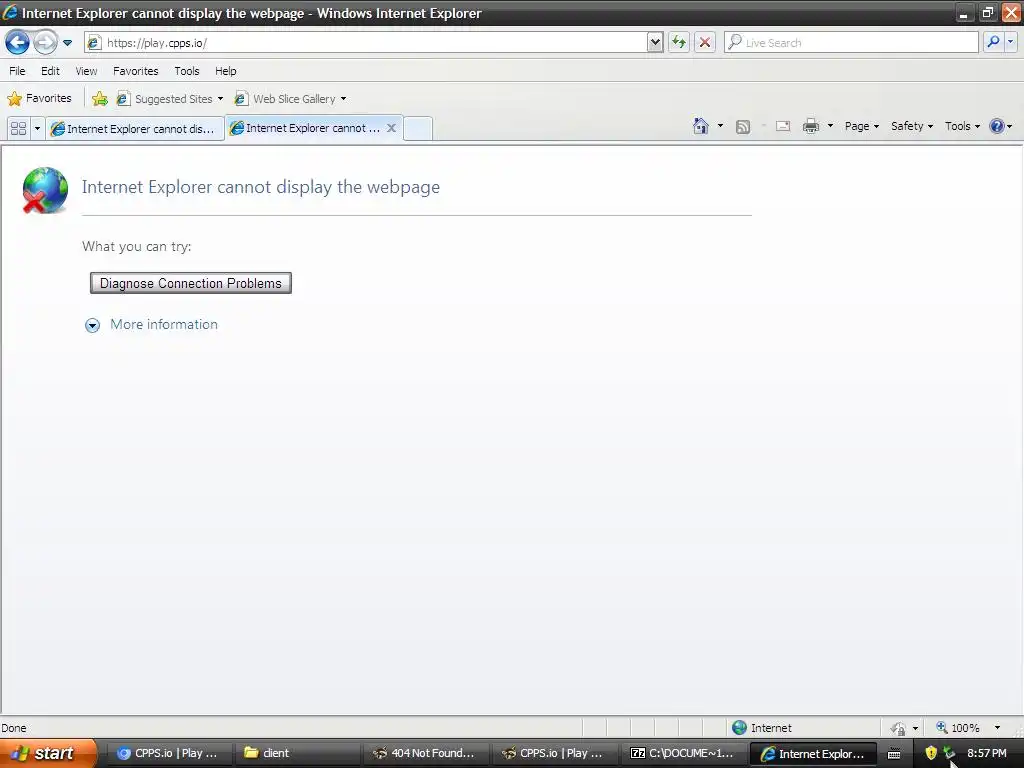Screen dimensions: 1024x768
Task: Open the View menu
Action: [x=86, y=71]
